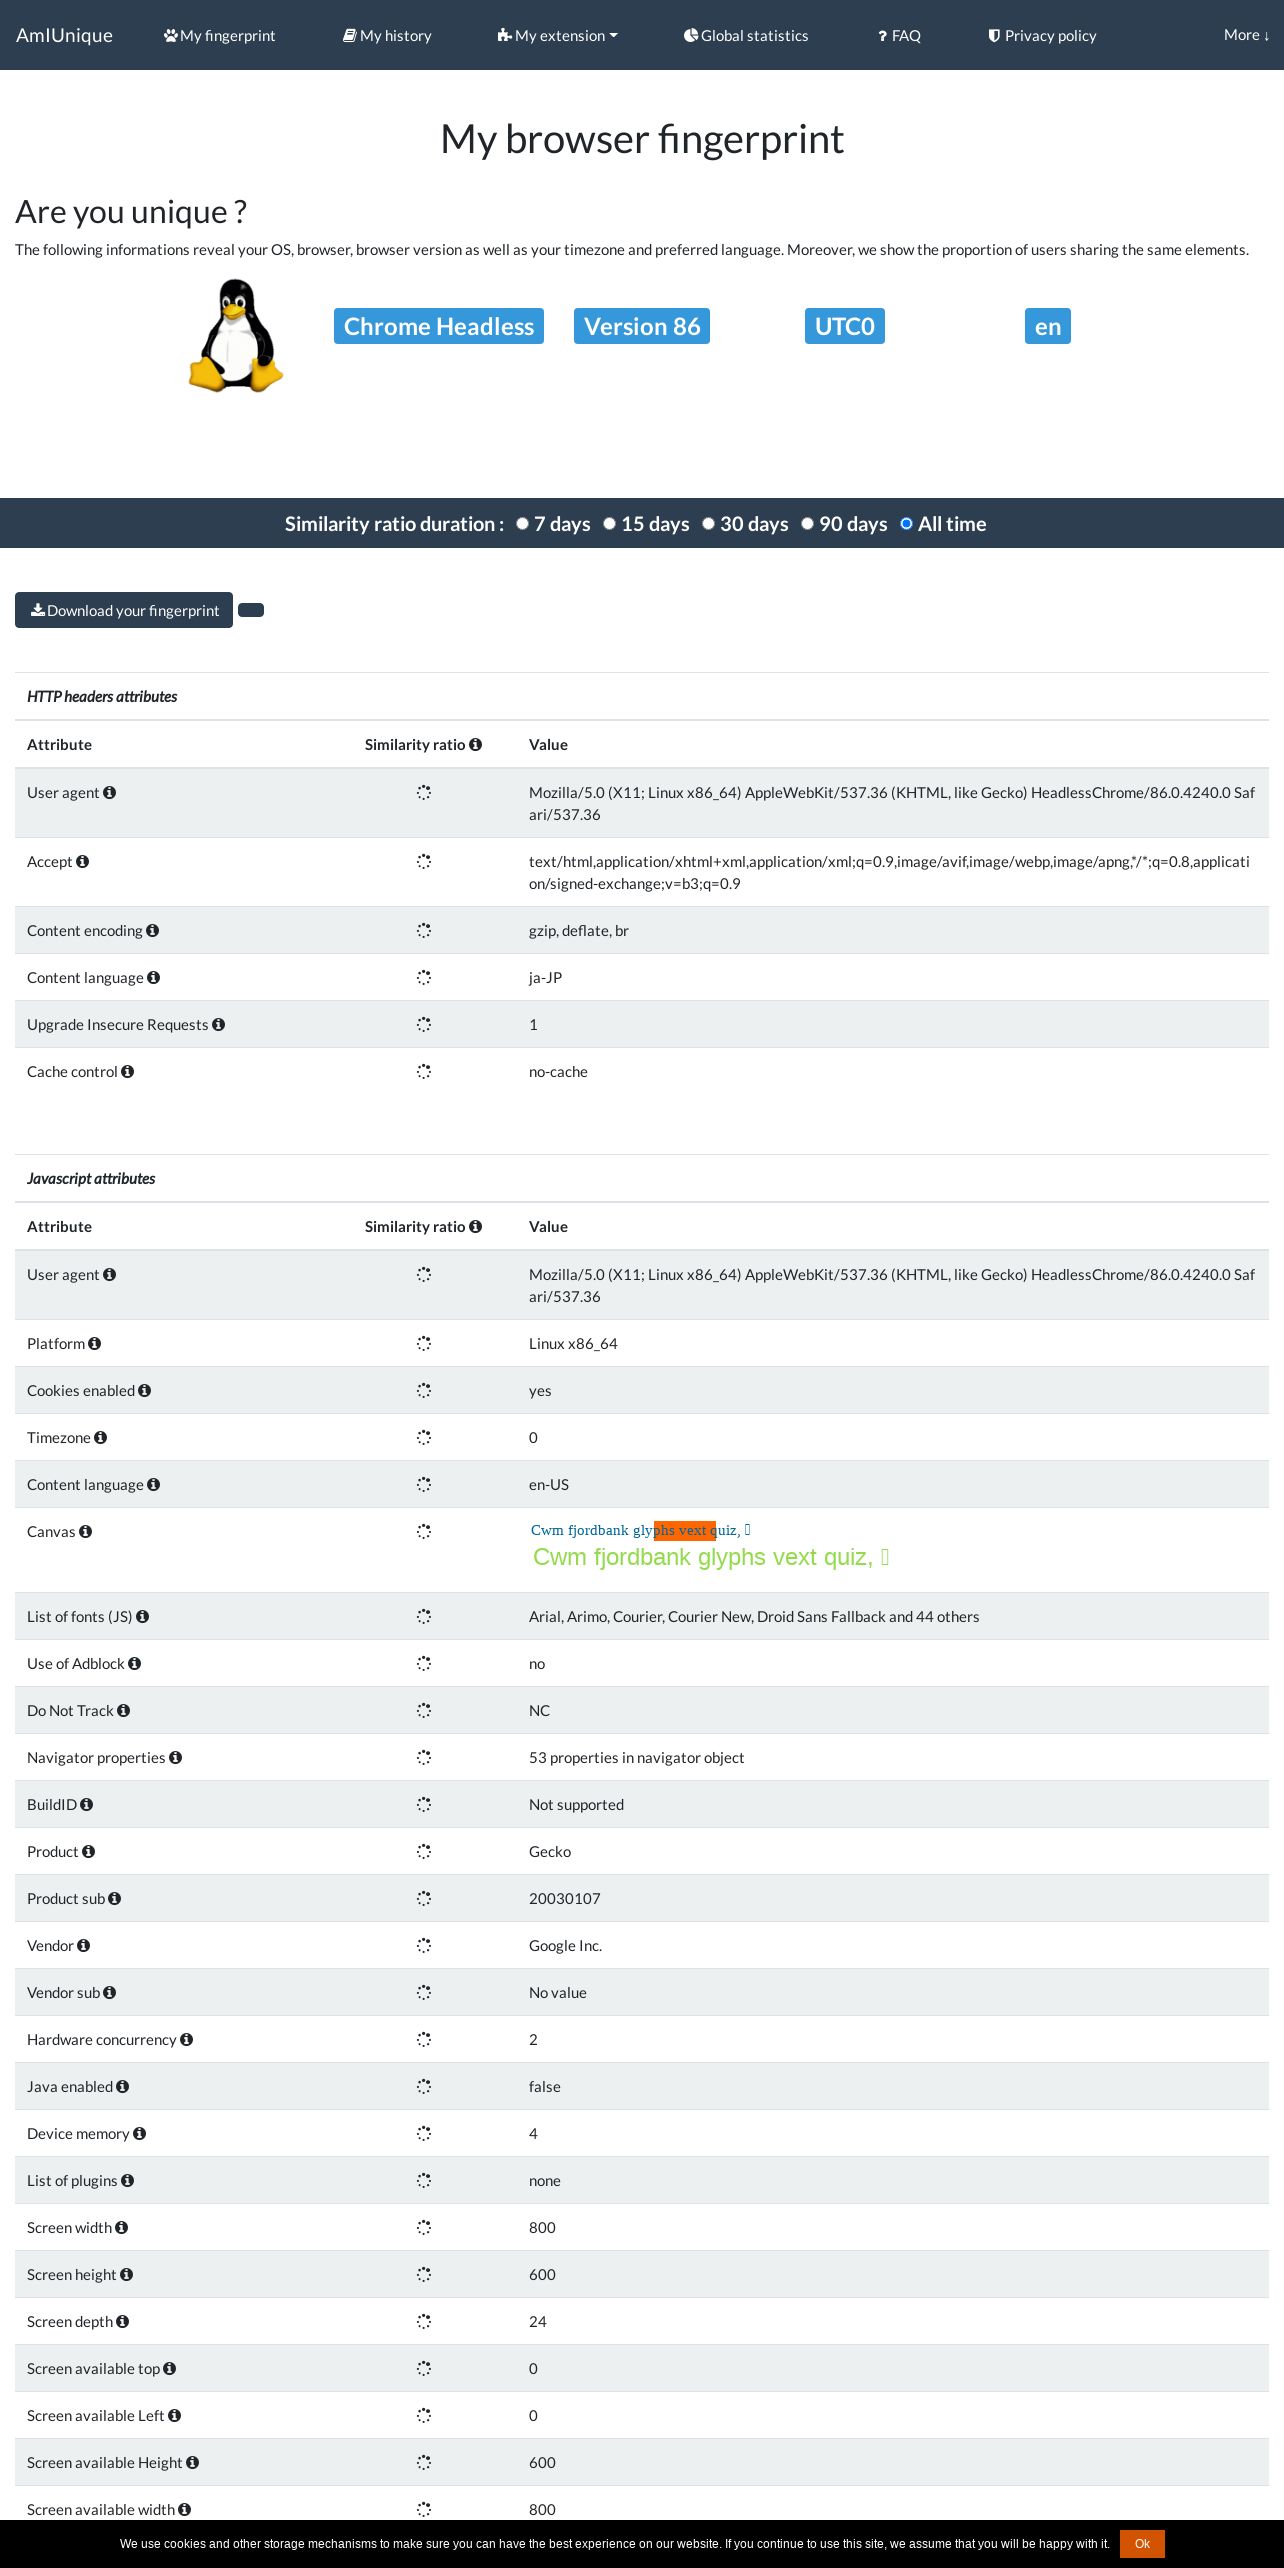Click the info icon beside Do Not Track
Screen dimensions: 1284x2568
pyautogui.click(x=124, y=1710)
